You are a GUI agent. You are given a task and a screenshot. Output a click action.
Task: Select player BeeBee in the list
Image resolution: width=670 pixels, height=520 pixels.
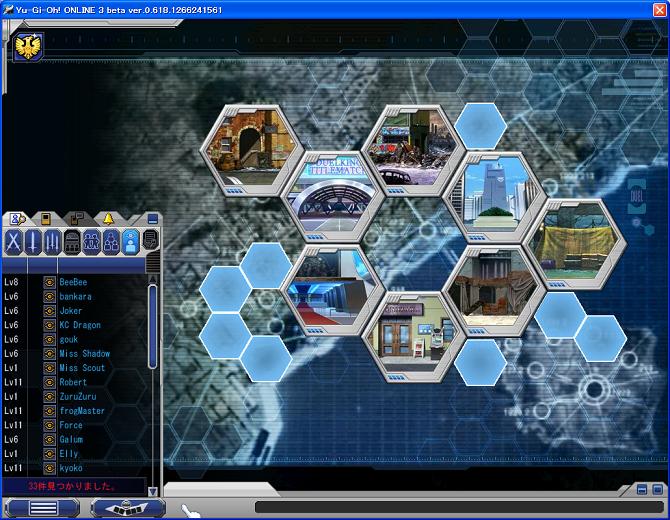(75, 282)
